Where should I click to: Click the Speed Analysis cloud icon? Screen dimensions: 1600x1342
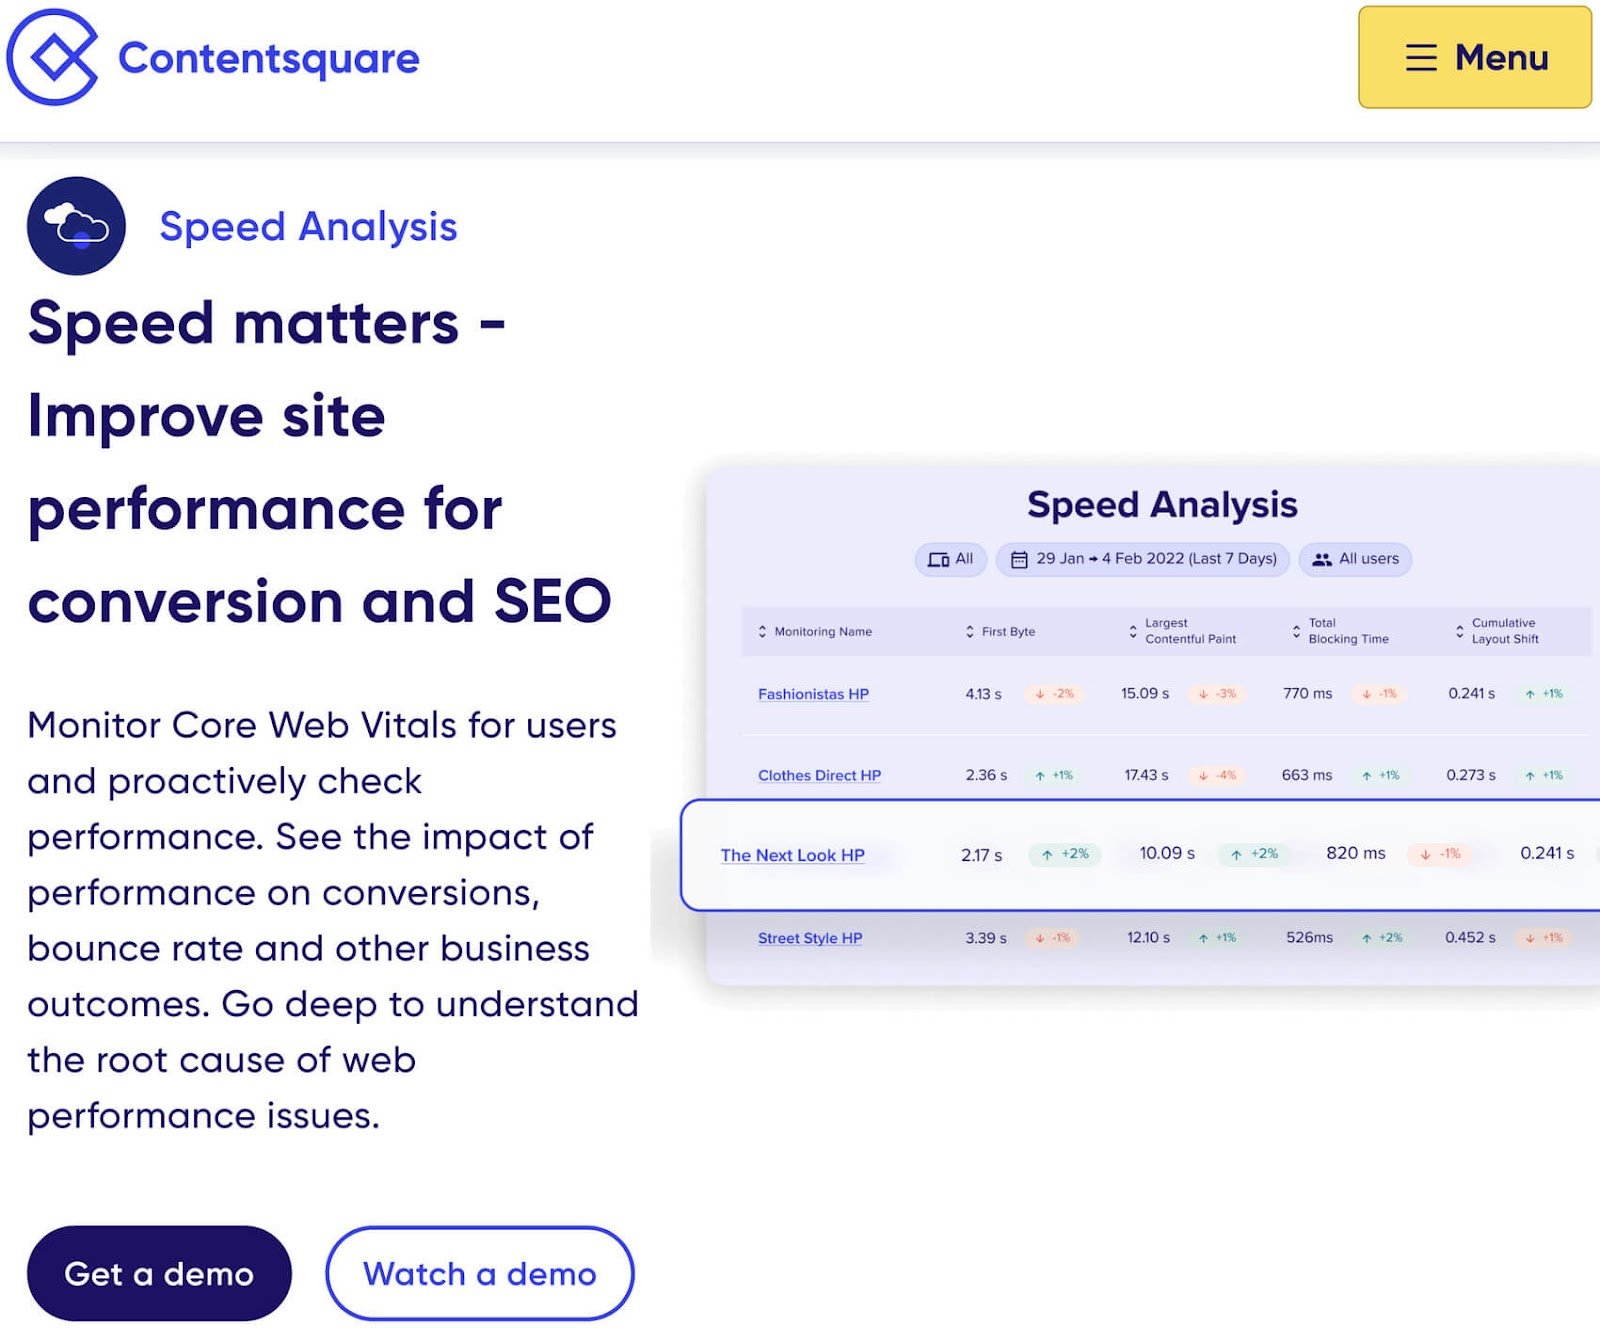pos(76,226)
